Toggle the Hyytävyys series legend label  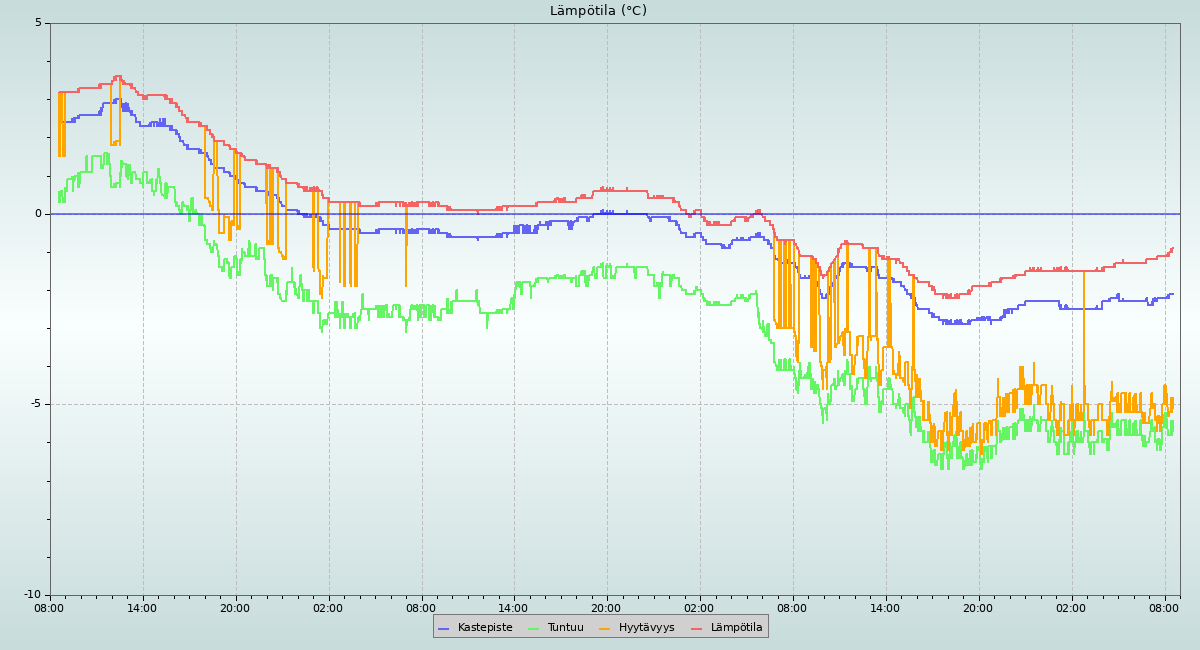pyautogui.click(x=646, y=627)
